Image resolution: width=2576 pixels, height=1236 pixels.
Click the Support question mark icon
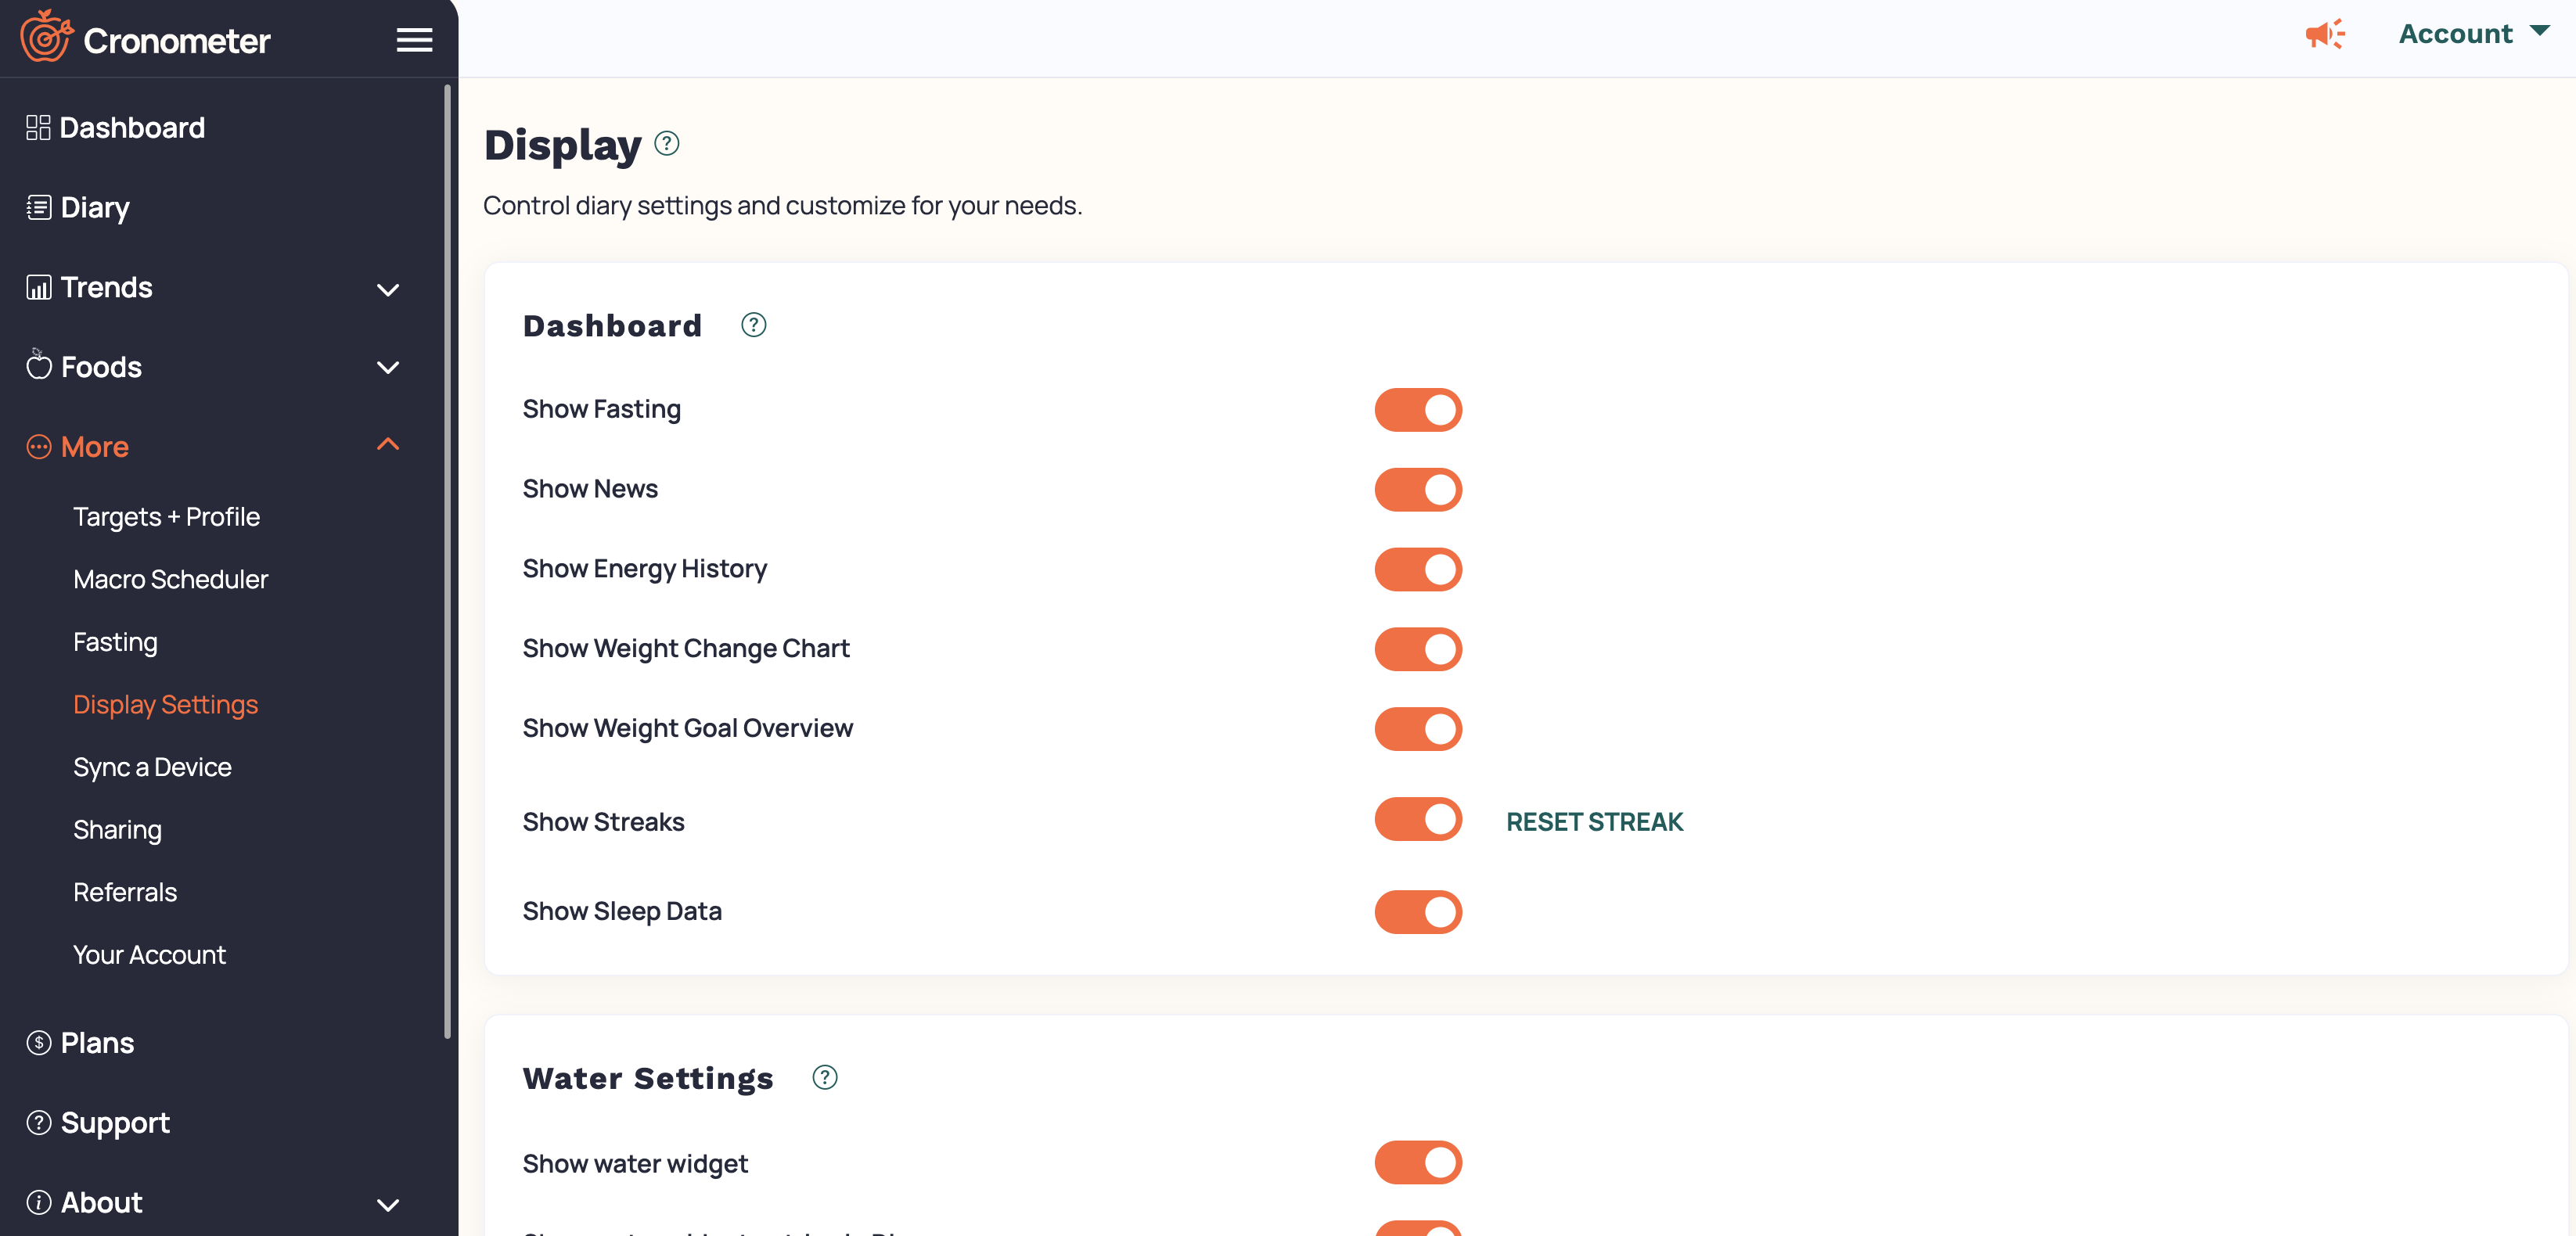[x=38, y=1122]
